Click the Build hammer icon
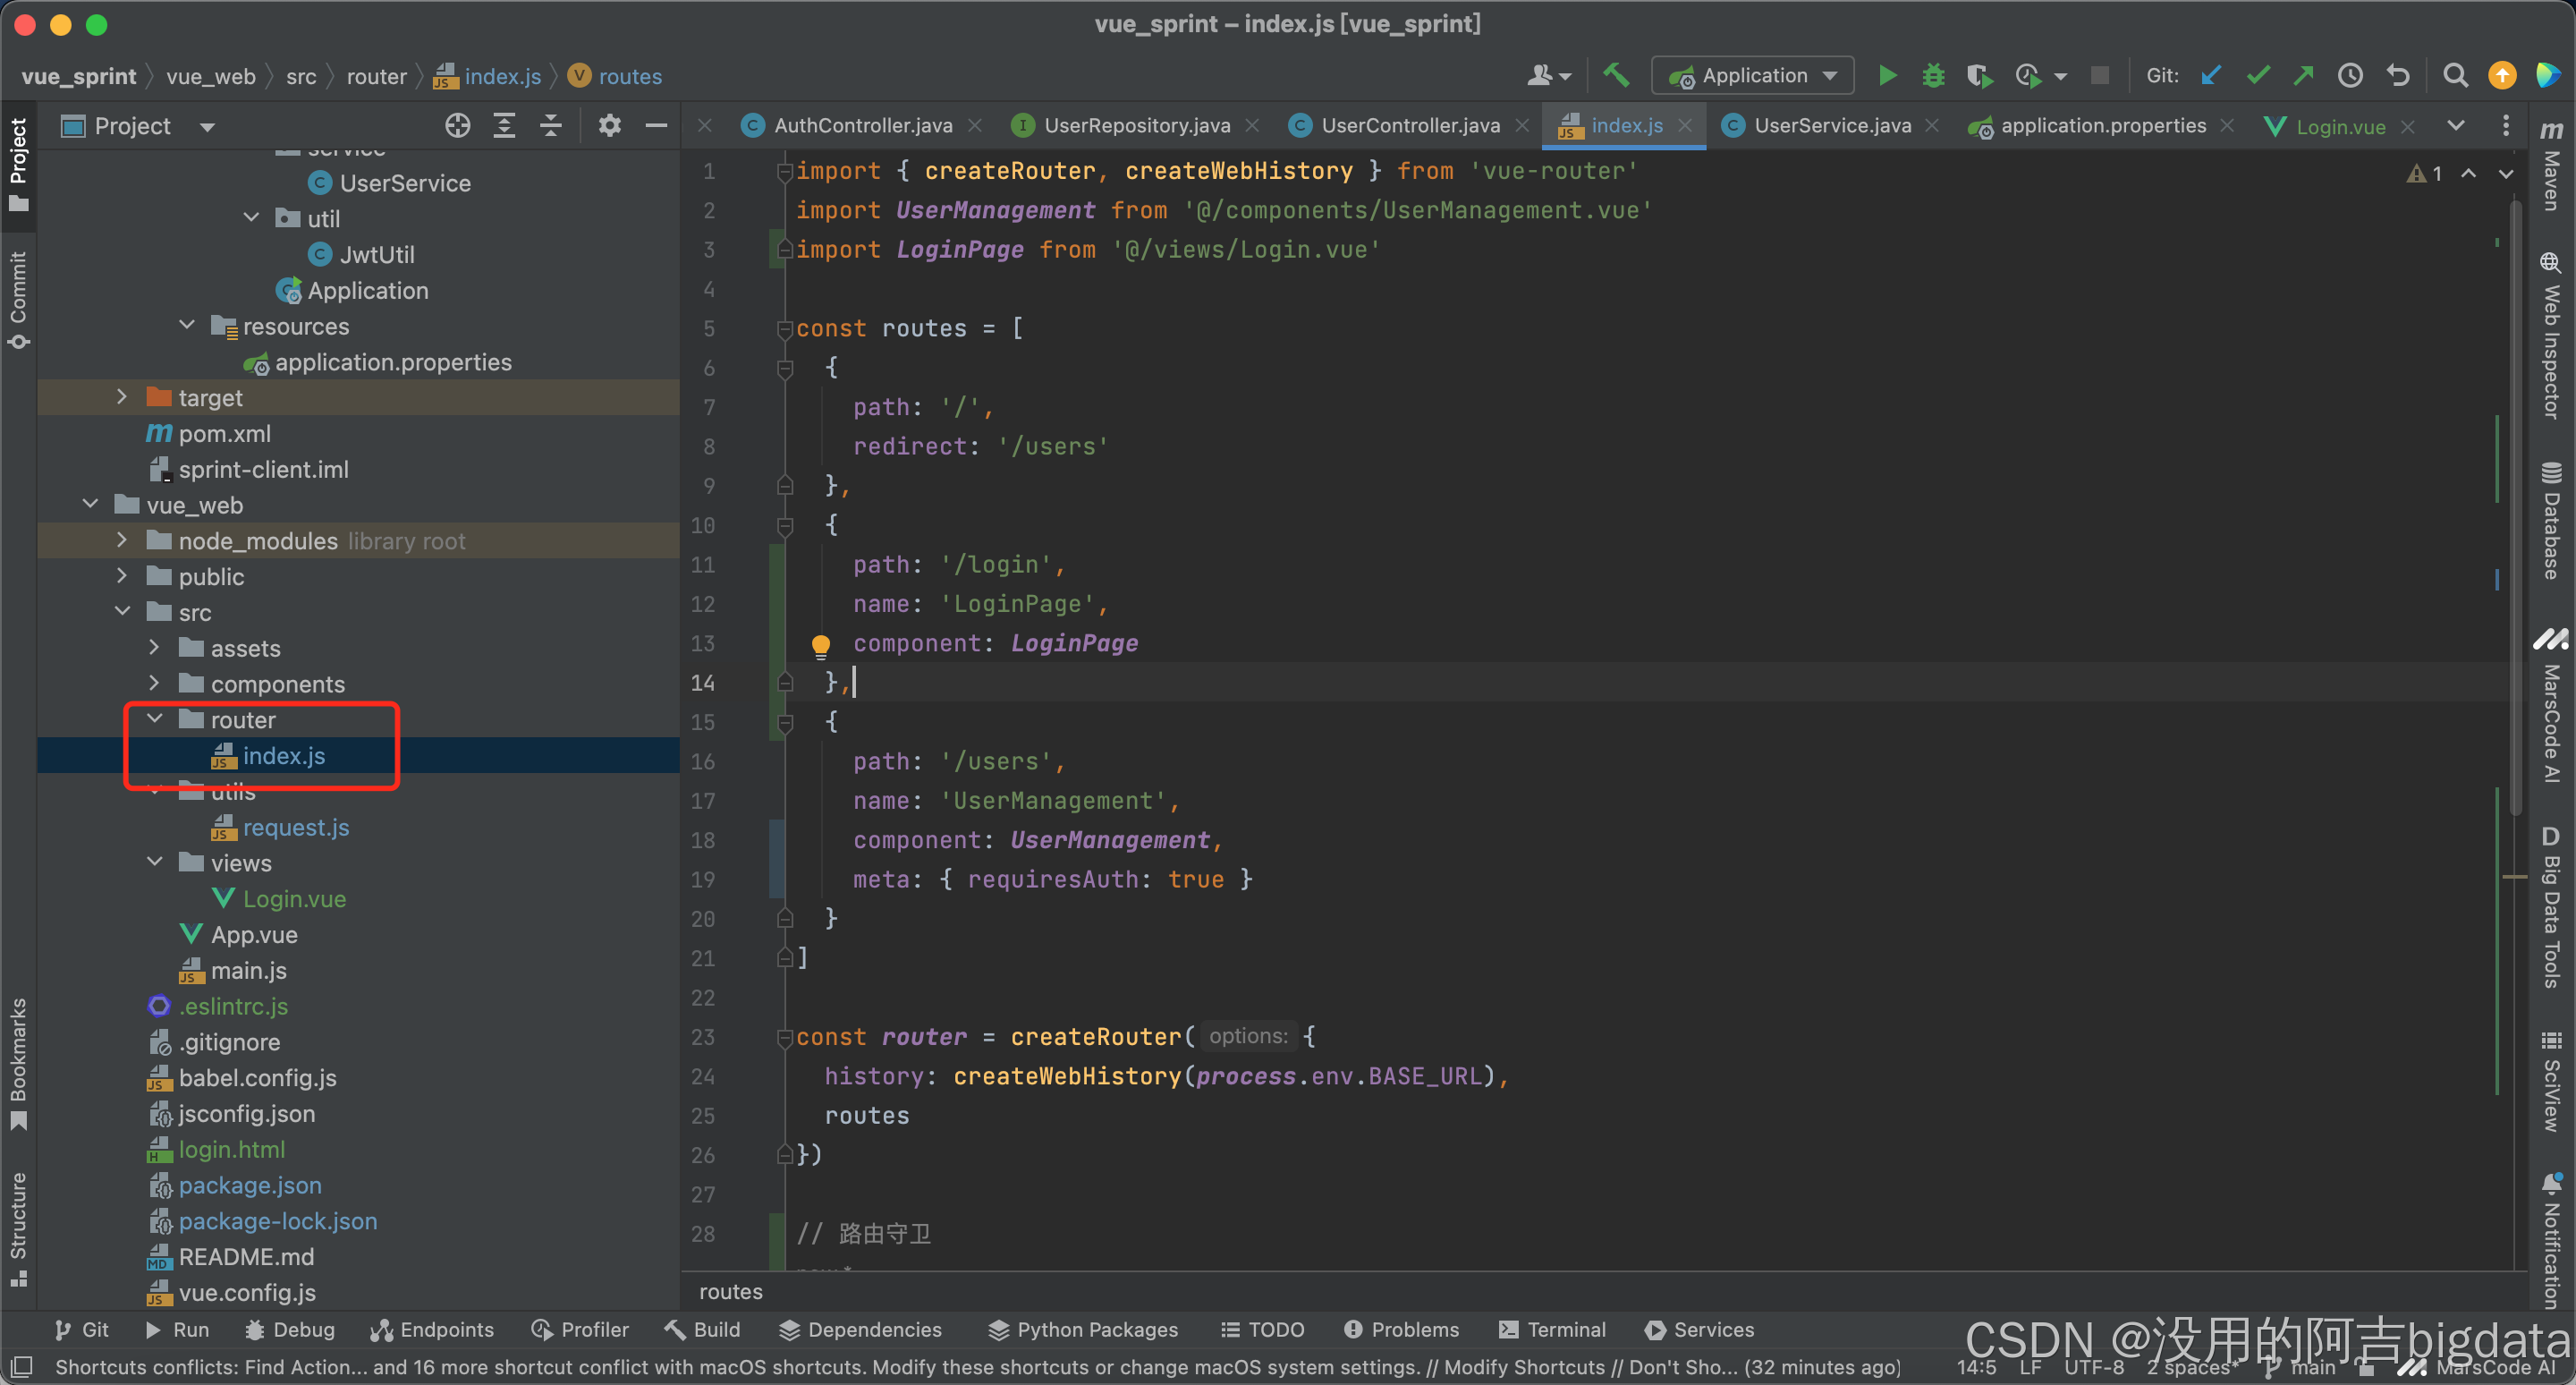Screen dimensions: 2576x1385 point(1616,75)
